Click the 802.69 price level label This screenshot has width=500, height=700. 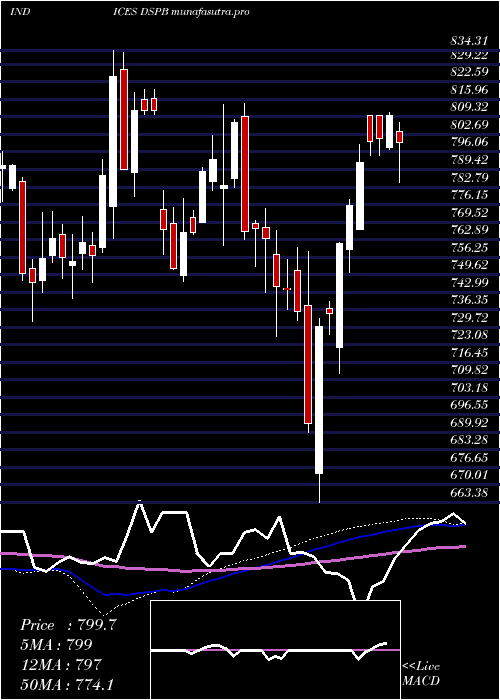[469, 125]
